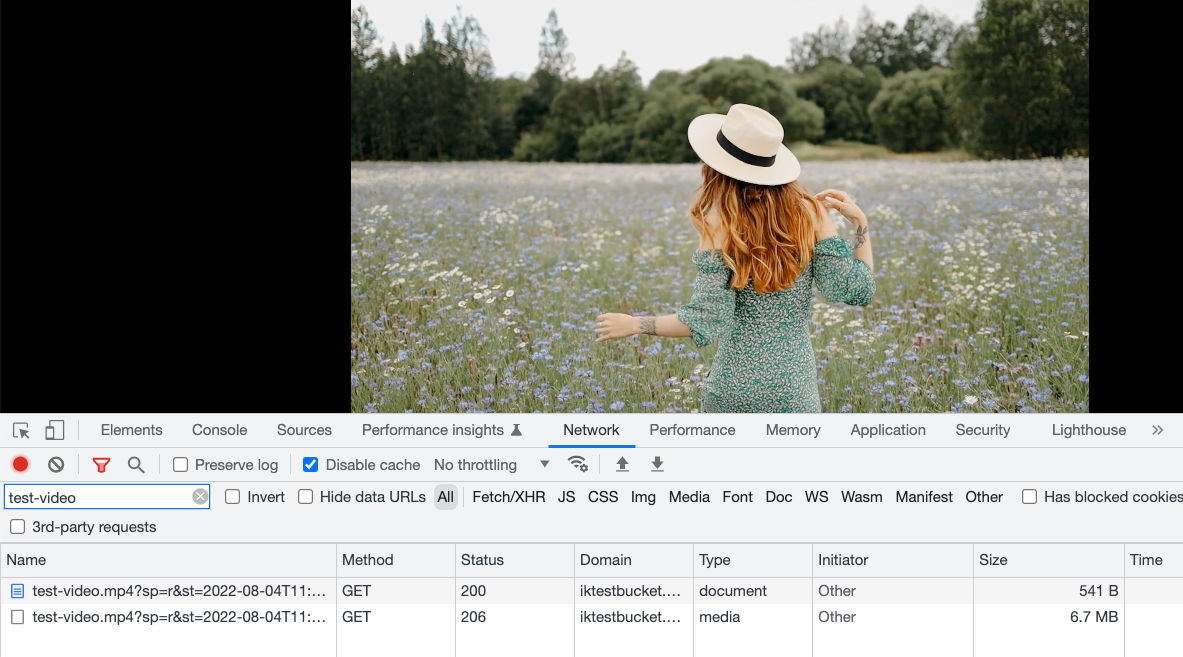
Task: Toggle the device toolbar icon
Action: (x=54, y=430)
